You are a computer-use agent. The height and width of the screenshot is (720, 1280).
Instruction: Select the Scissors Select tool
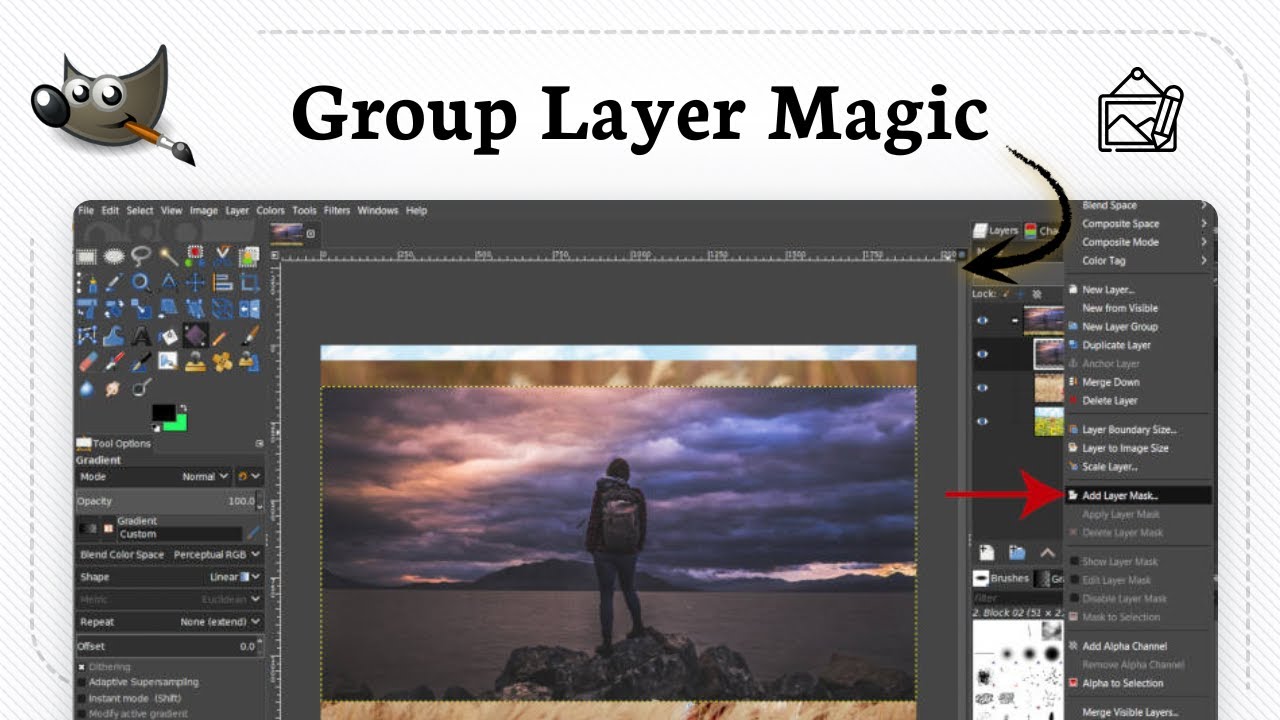point(222,255)
